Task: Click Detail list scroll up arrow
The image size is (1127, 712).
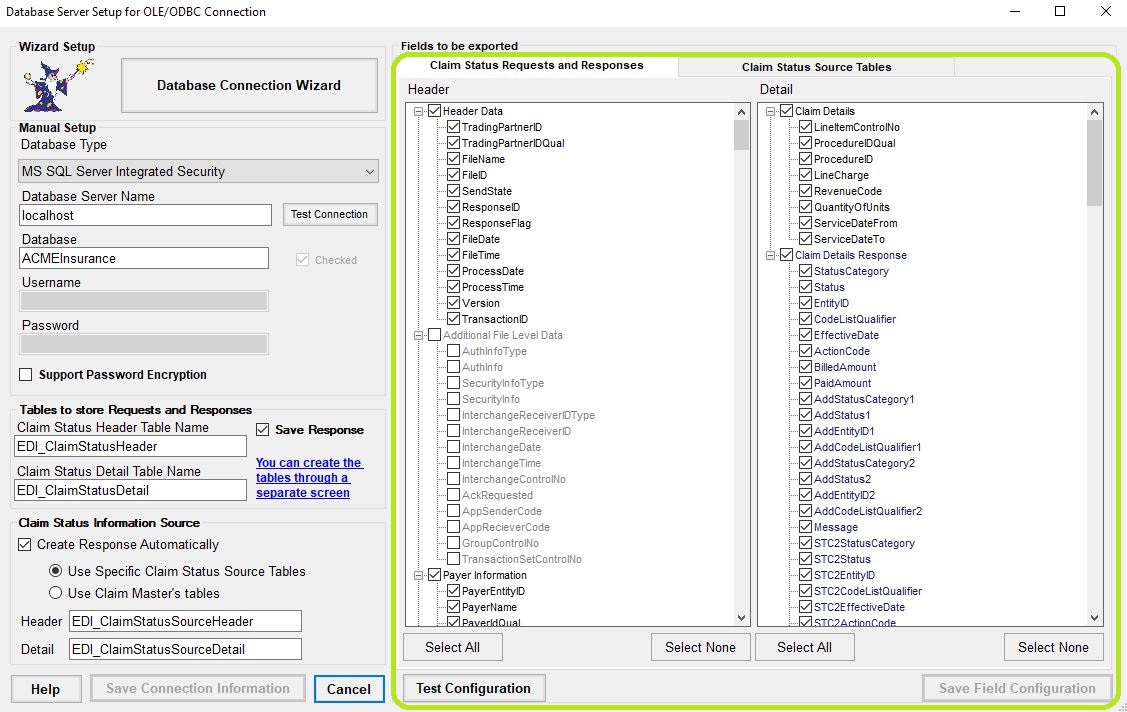Action: click(1094, 112)
